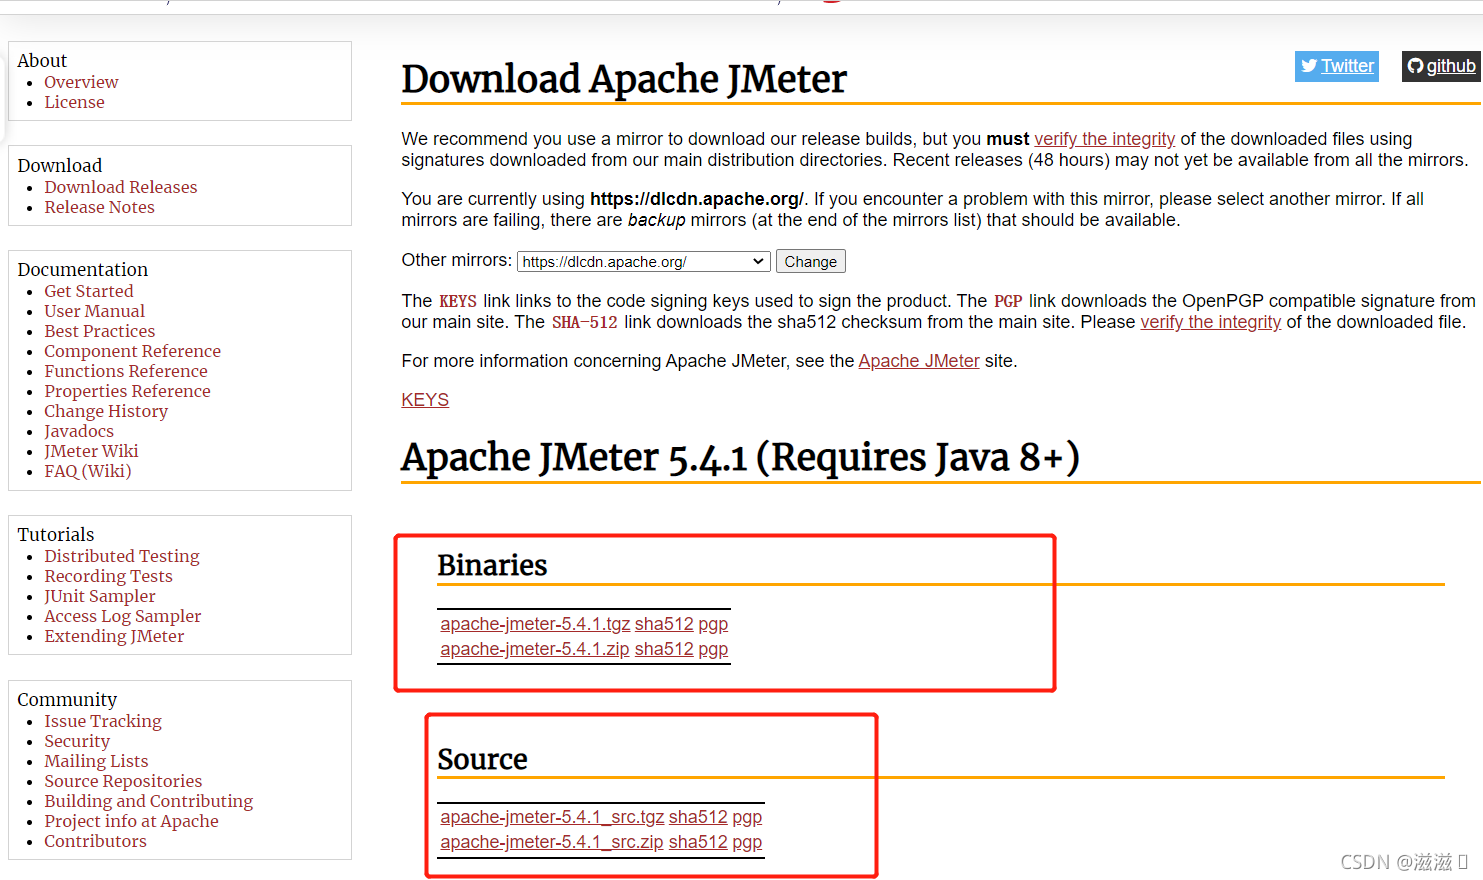Open Properties Reference
Image resolution: width=1483 pixels, height=880 pixels.
tap(127, 391)
